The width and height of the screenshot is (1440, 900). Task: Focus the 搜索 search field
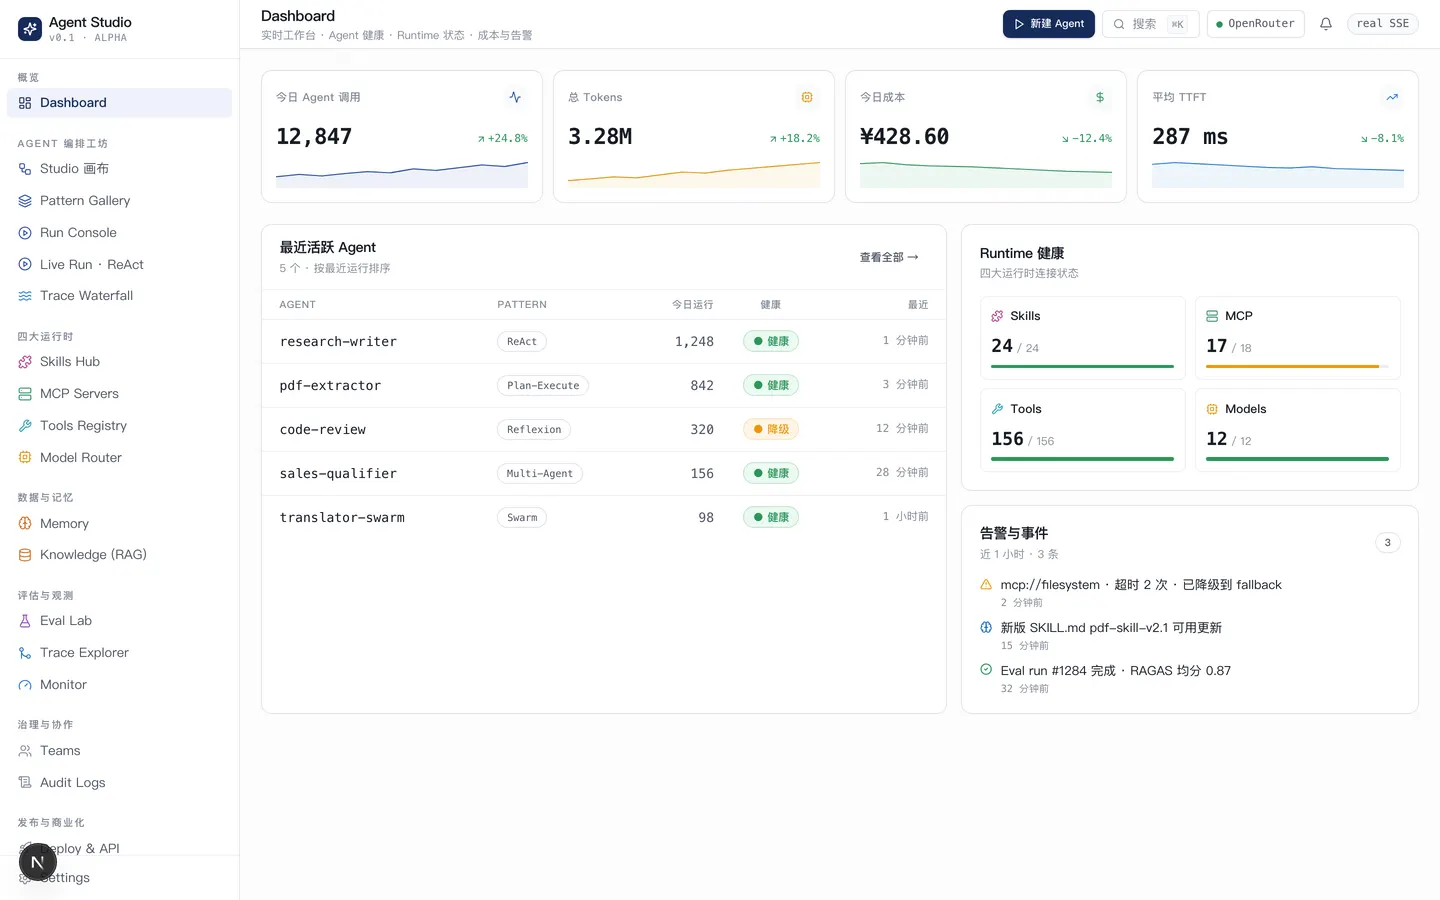pos(1151,24)
